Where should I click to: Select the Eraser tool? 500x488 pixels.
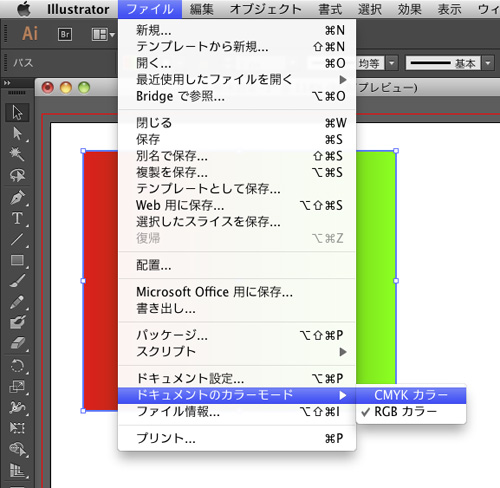(x=17, y=343)
